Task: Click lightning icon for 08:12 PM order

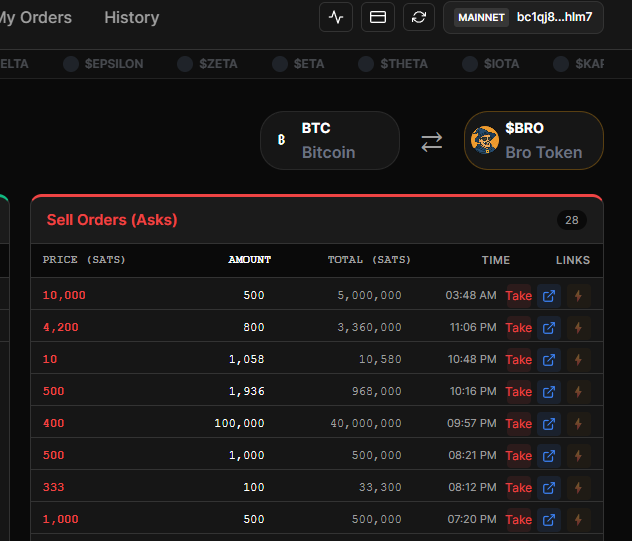Action: coord(578,488)
